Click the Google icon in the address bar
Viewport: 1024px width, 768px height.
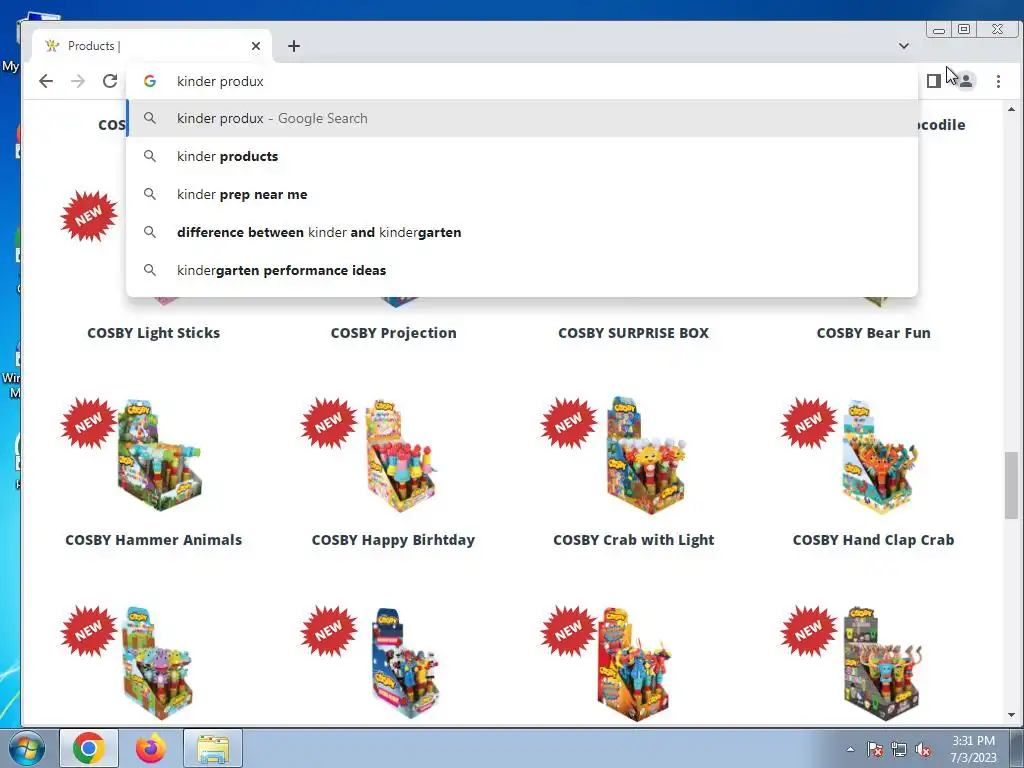[x=150, y=81]
